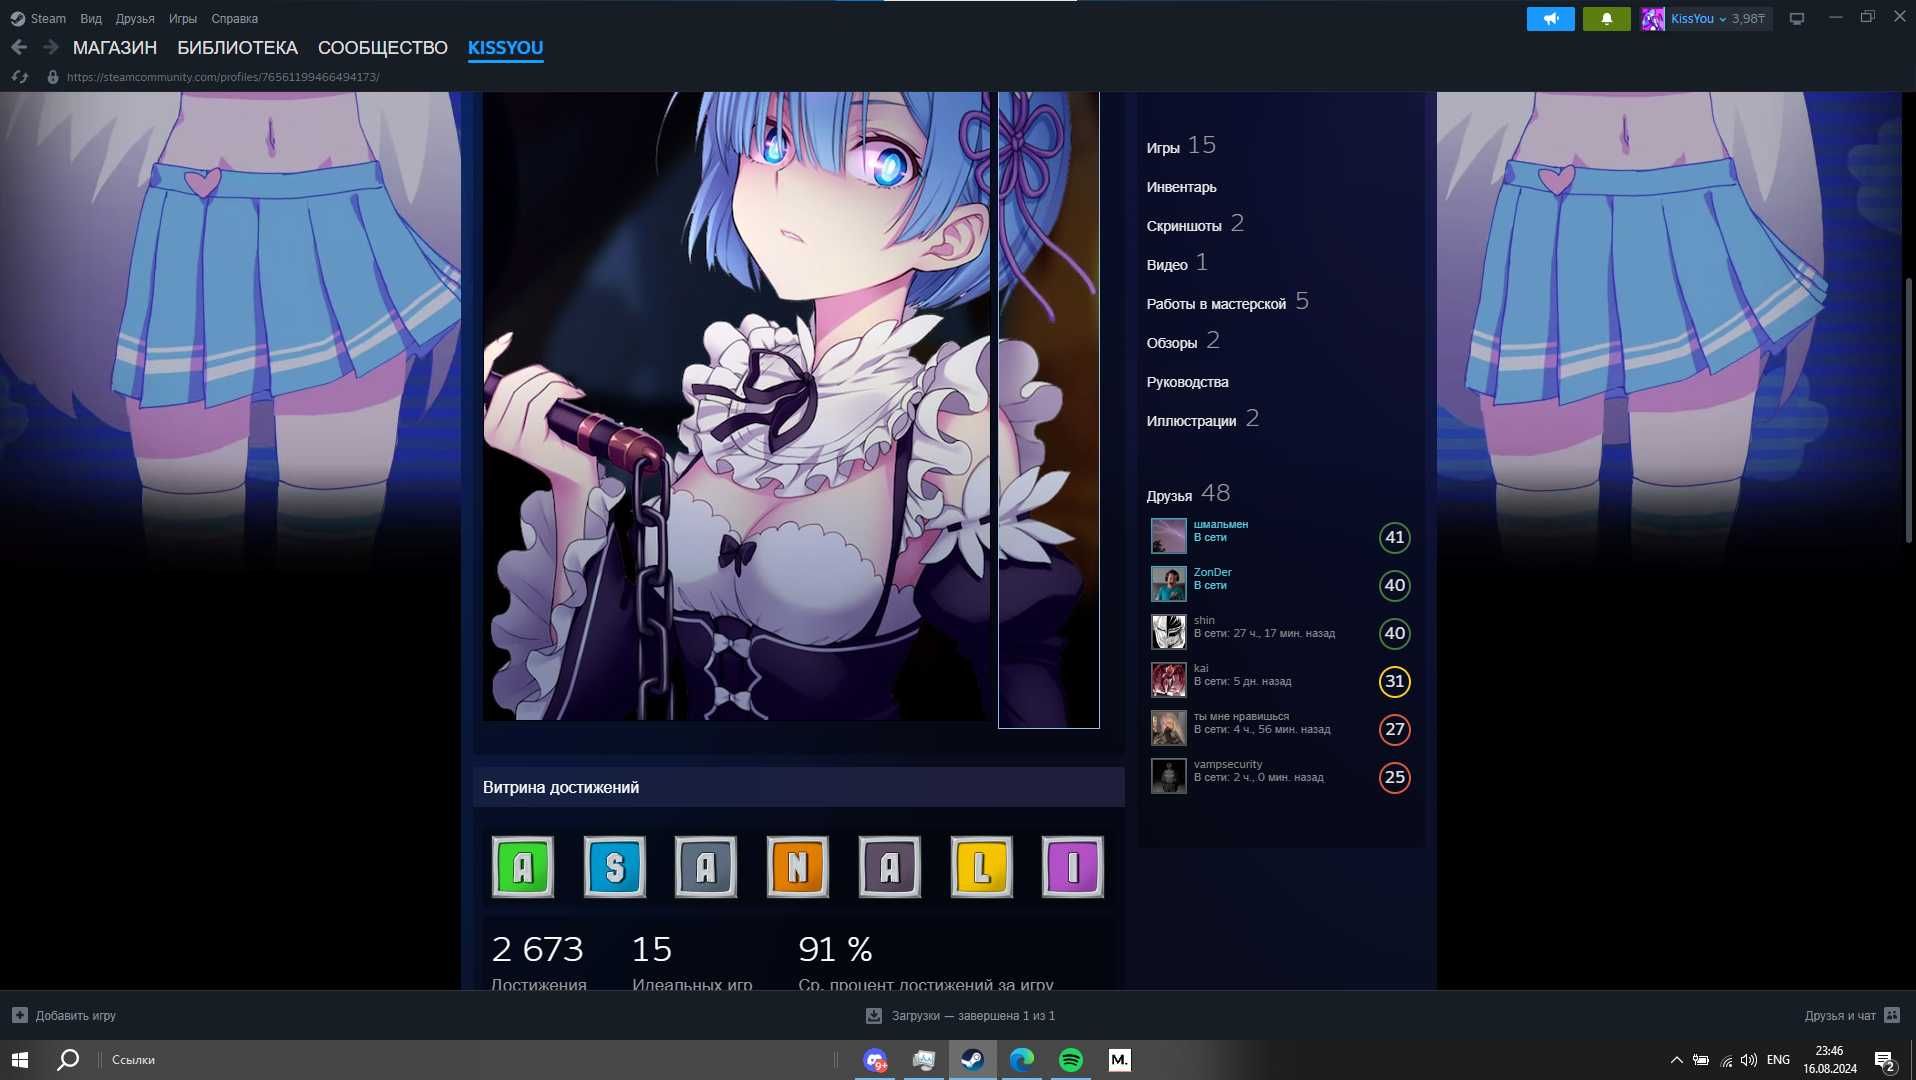Open the Руководства link
This screenshot has height=1080, width=1916.
pos(1187,382)
